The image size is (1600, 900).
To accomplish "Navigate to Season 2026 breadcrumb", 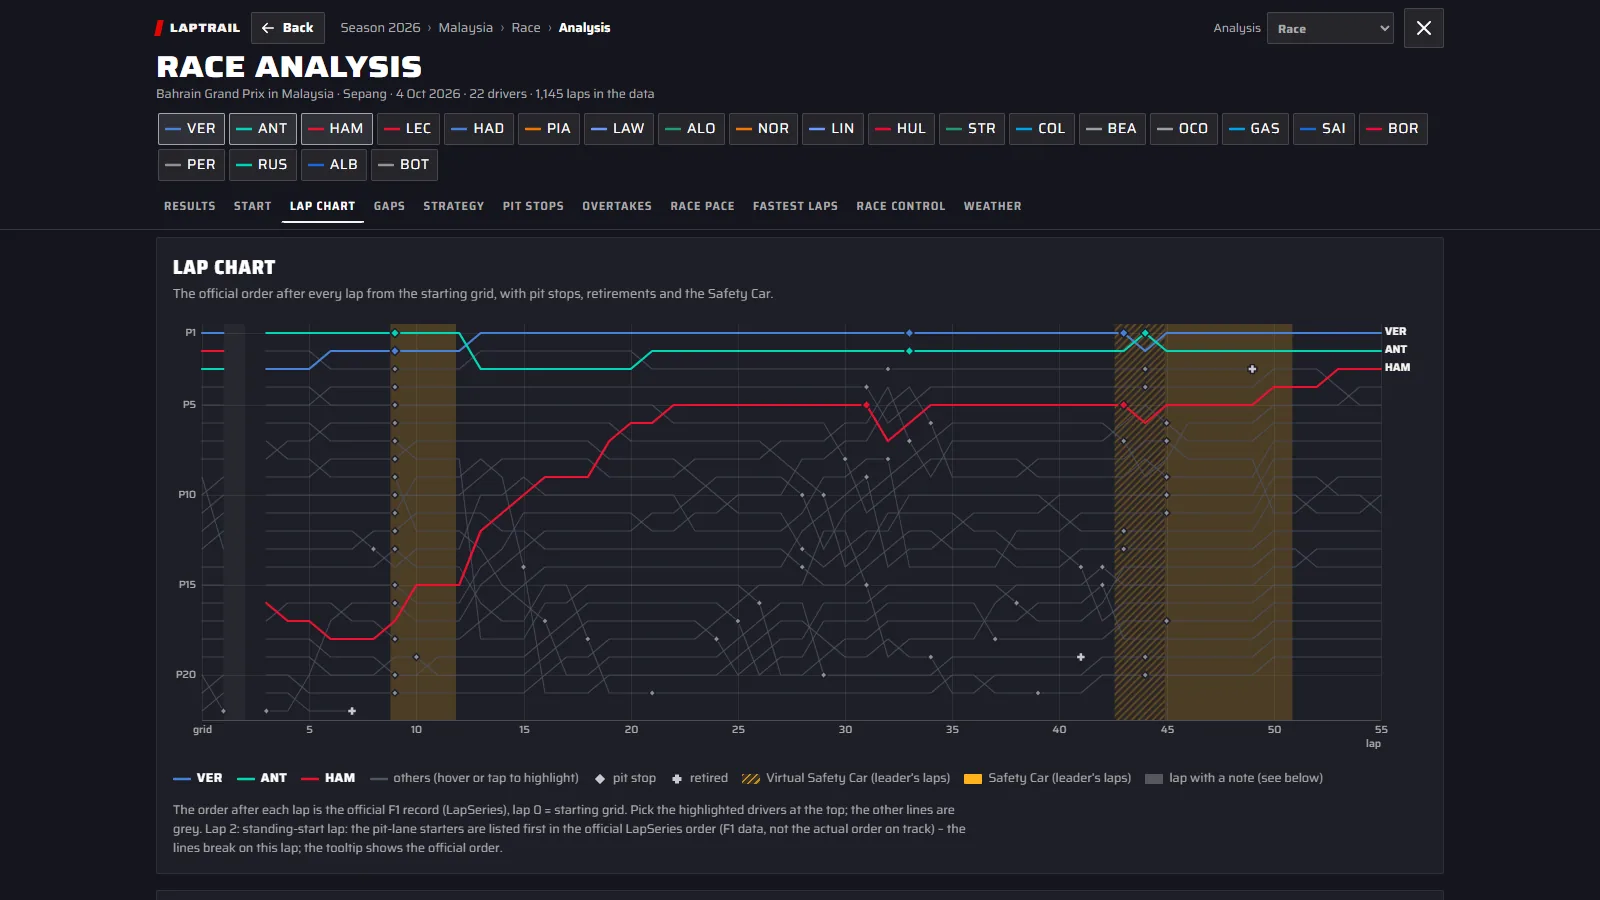I will pos(380,28).
